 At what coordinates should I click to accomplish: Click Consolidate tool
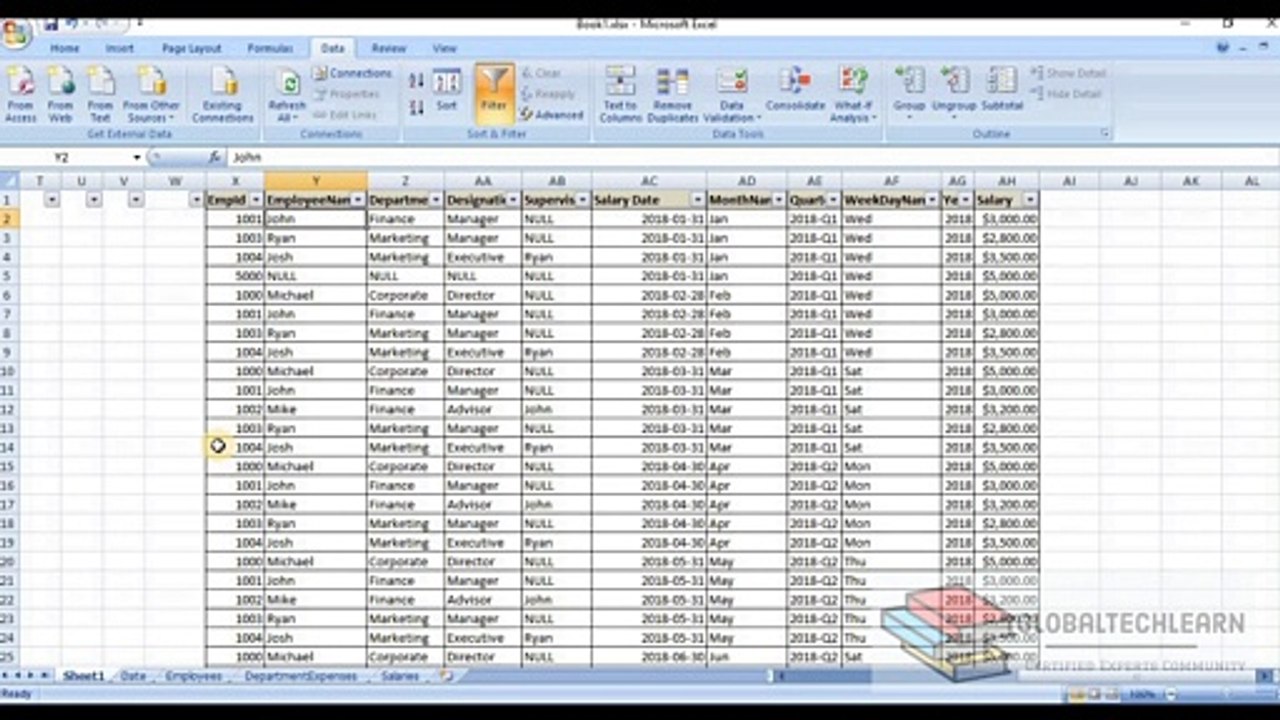(795, 90)
